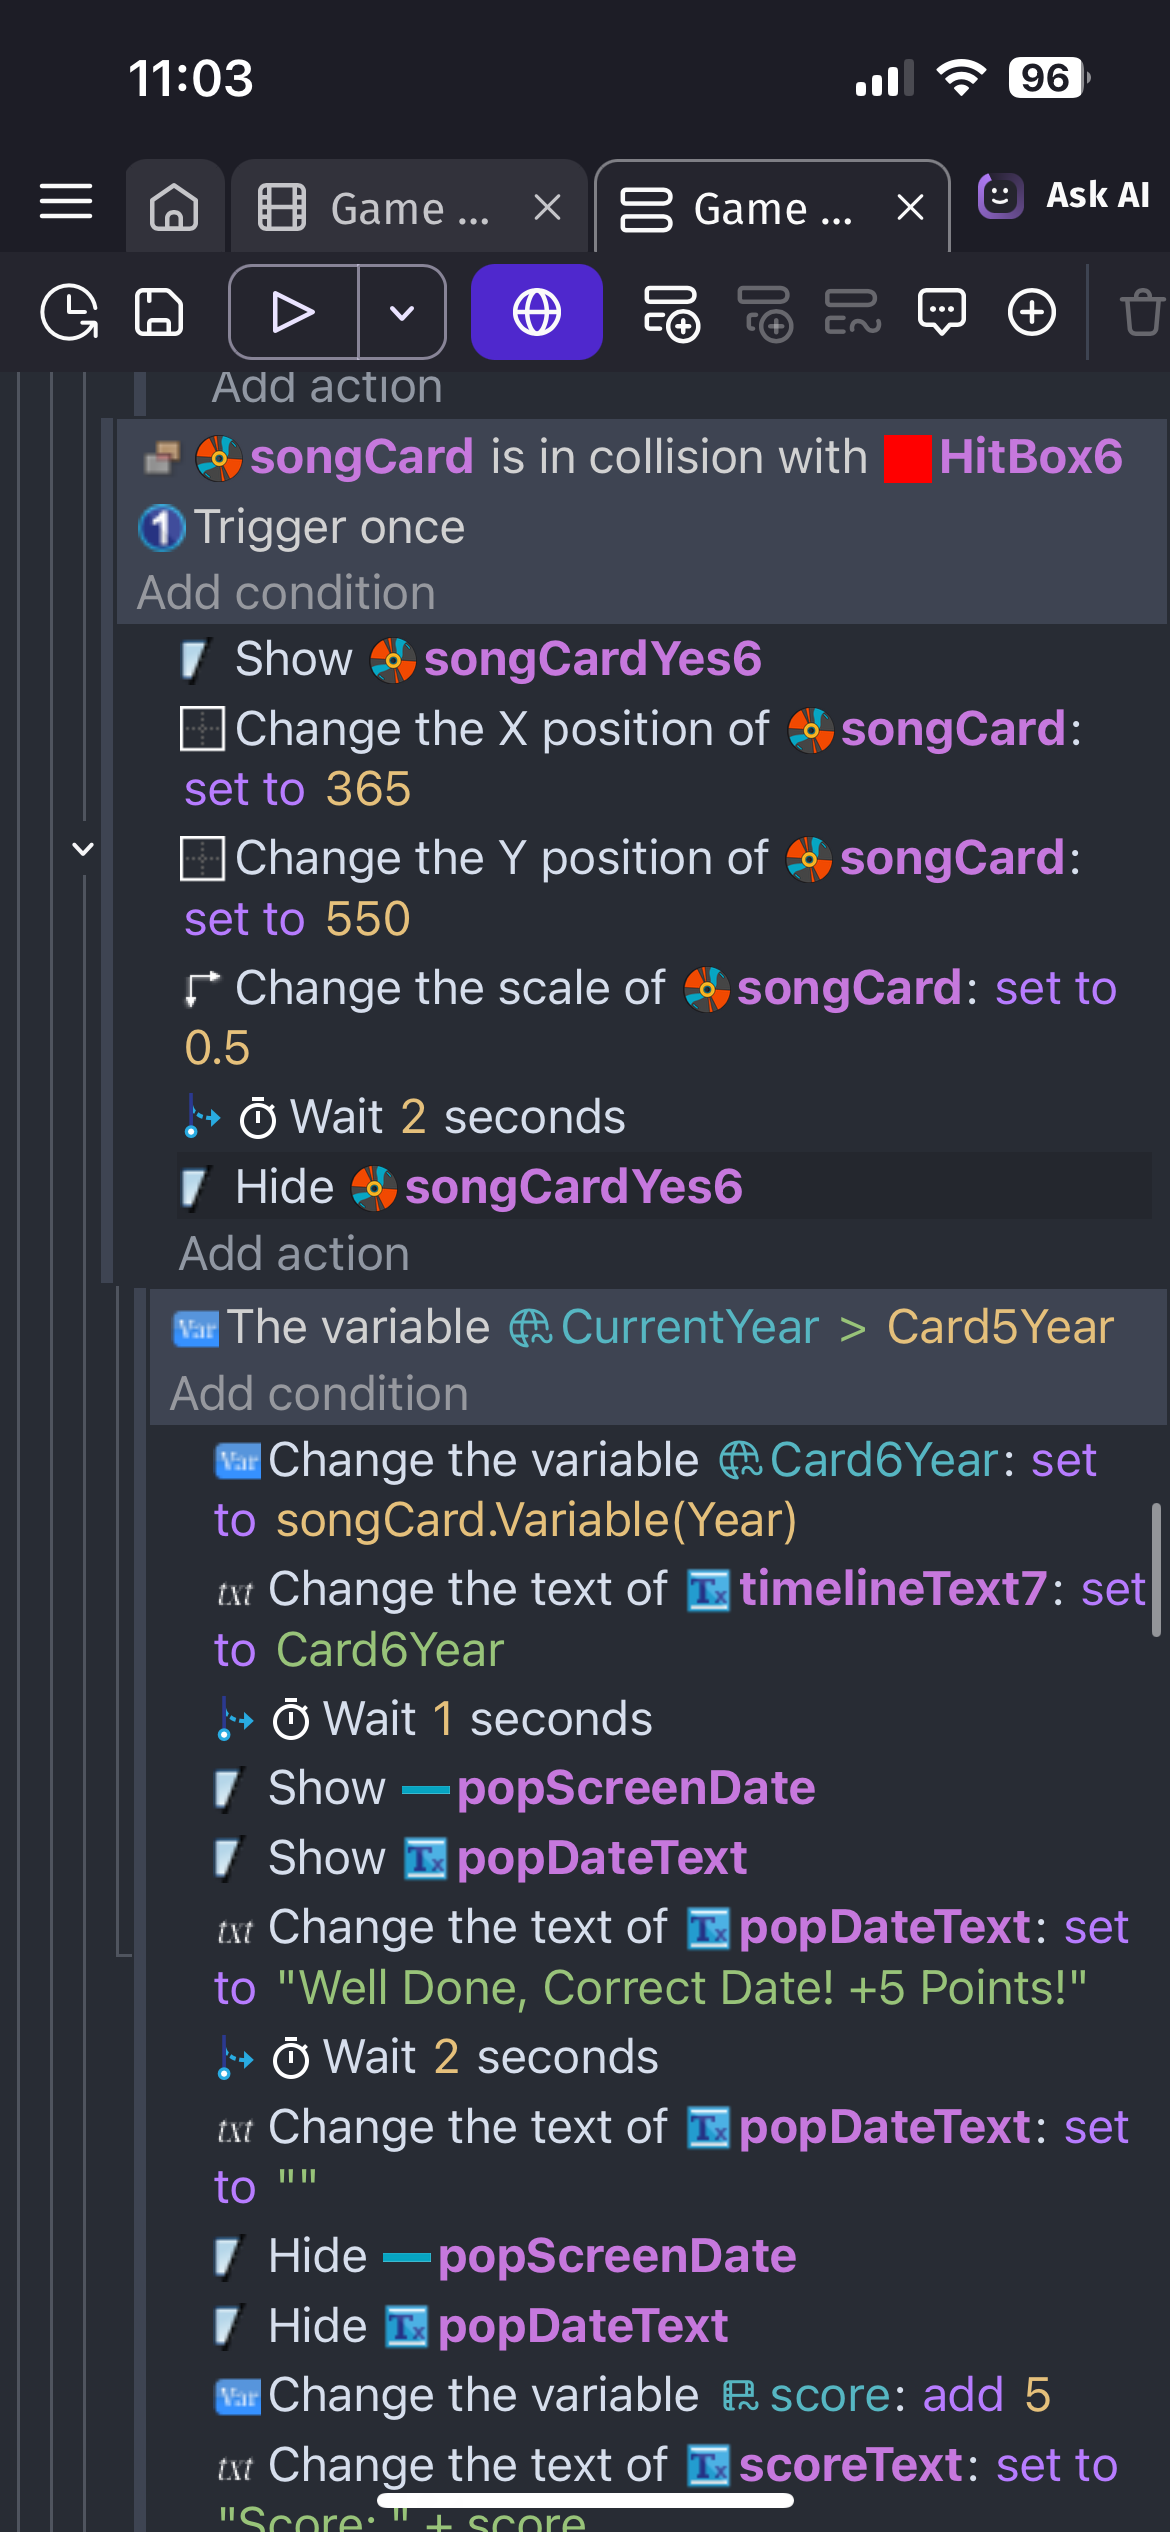Viewport: 1170px width, 2532px height.
Task: Click the red HitBox6 object swatch
Action: [907, 458]
